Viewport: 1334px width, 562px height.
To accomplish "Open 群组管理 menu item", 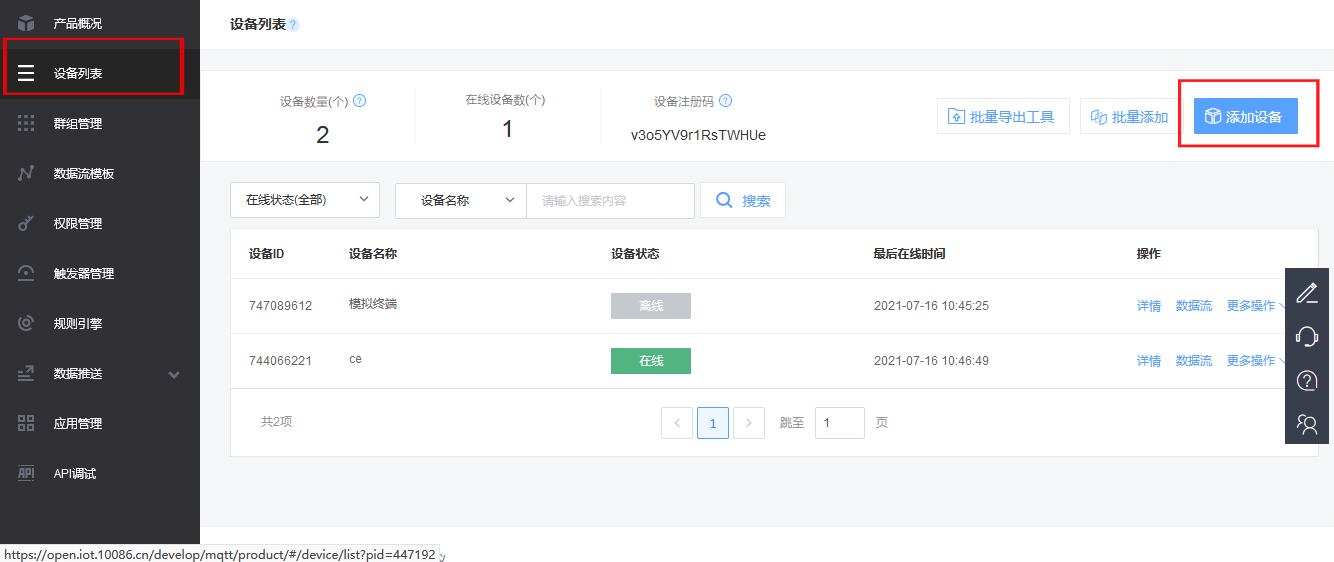I will [x=100, y=123].
